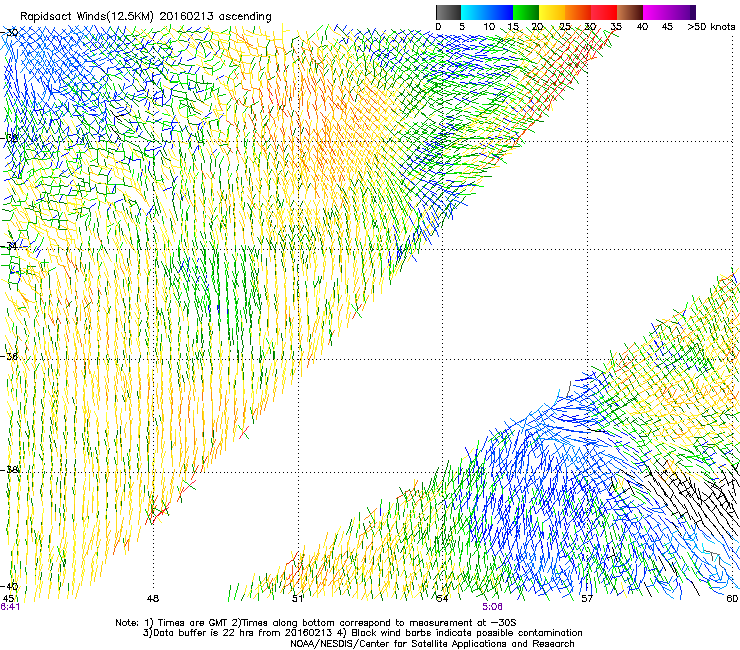The height and width of the screenshot is (650, 740).
Task: Click the '57' longitude axis label
Action: pyautogui.click(x=587, y=599)
